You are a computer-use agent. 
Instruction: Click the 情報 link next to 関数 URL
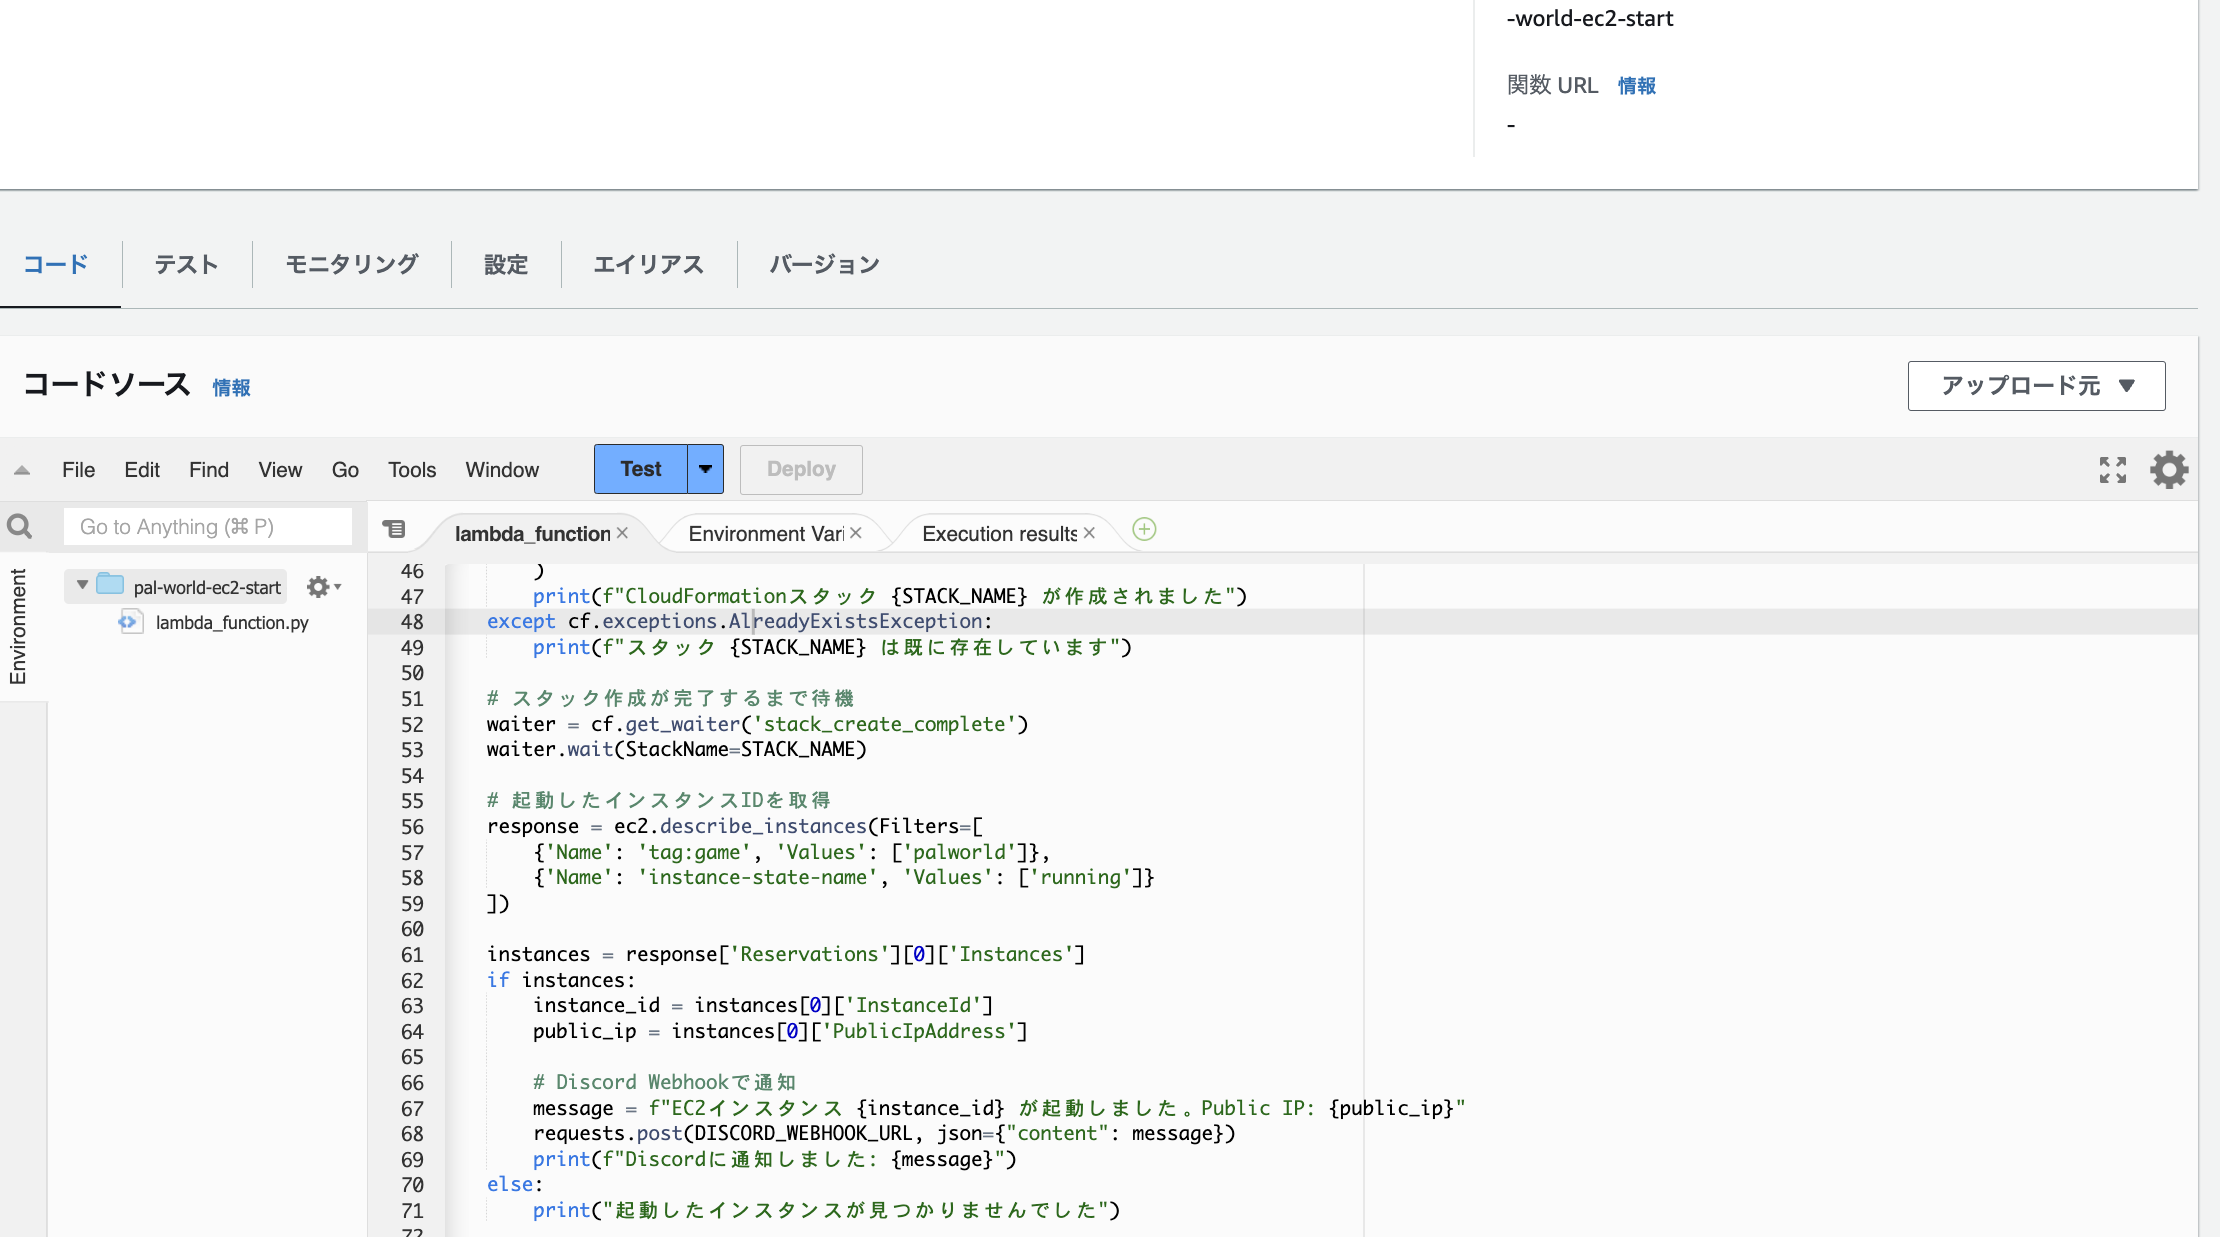coord(1636,86)
